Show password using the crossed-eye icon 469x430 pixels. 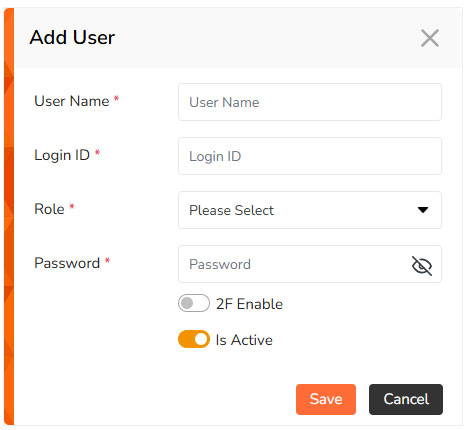[x=422, y=266]
